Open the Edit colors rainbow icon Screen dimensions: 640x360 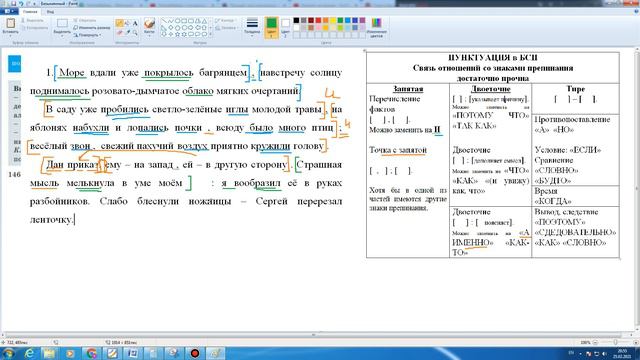point(376,23)
